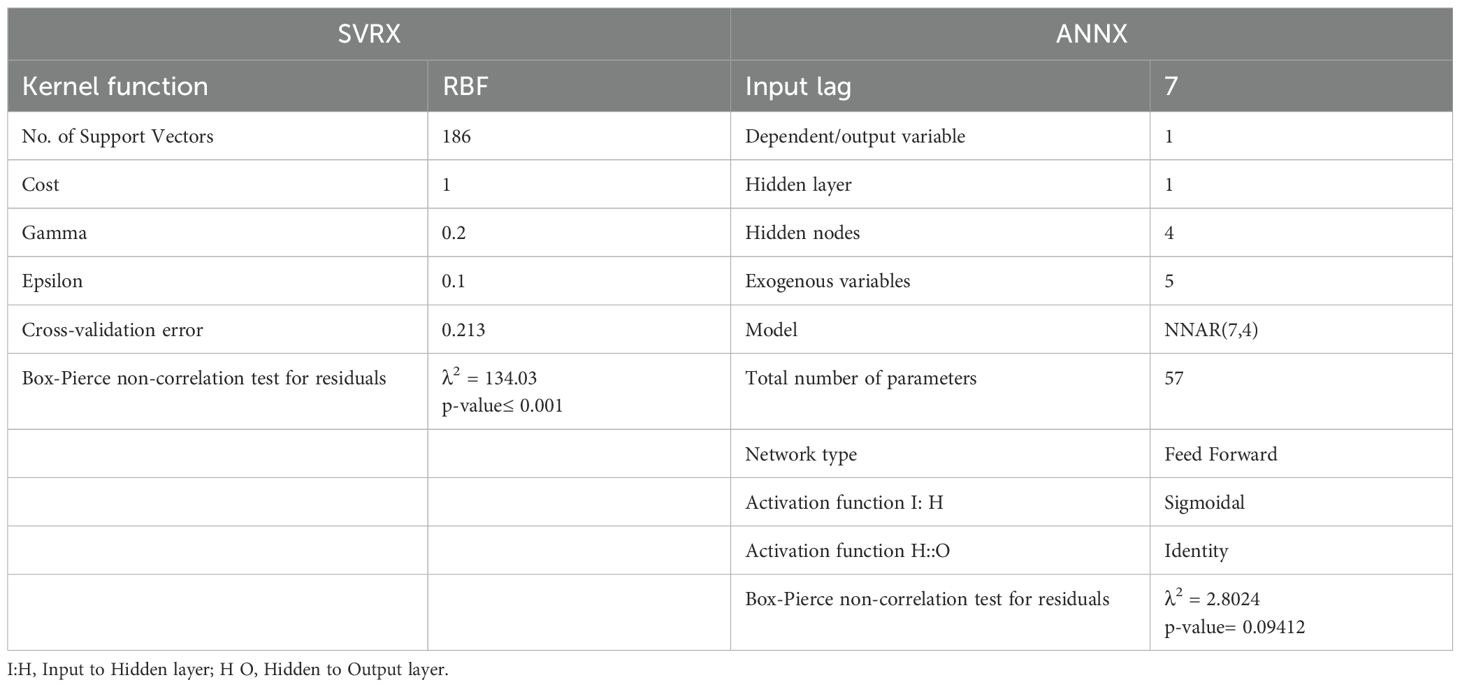The image size is (1460, 687).
Task: Select the Sigmoidal activation value
Action: 1204,502
